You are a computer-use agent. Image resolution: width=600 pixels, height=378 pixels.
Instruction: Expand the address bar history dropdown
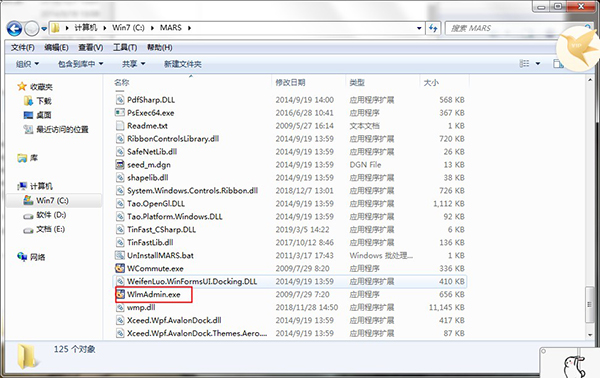pyautogui.click(x=419, y=28)
